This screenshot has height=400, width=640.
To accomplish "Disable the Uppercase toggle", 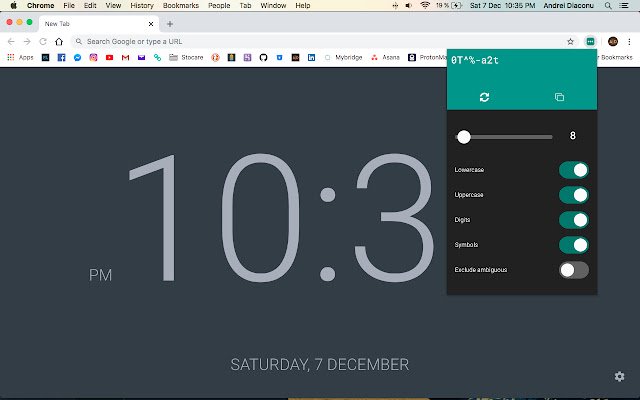I will click(x=574, y=195).
